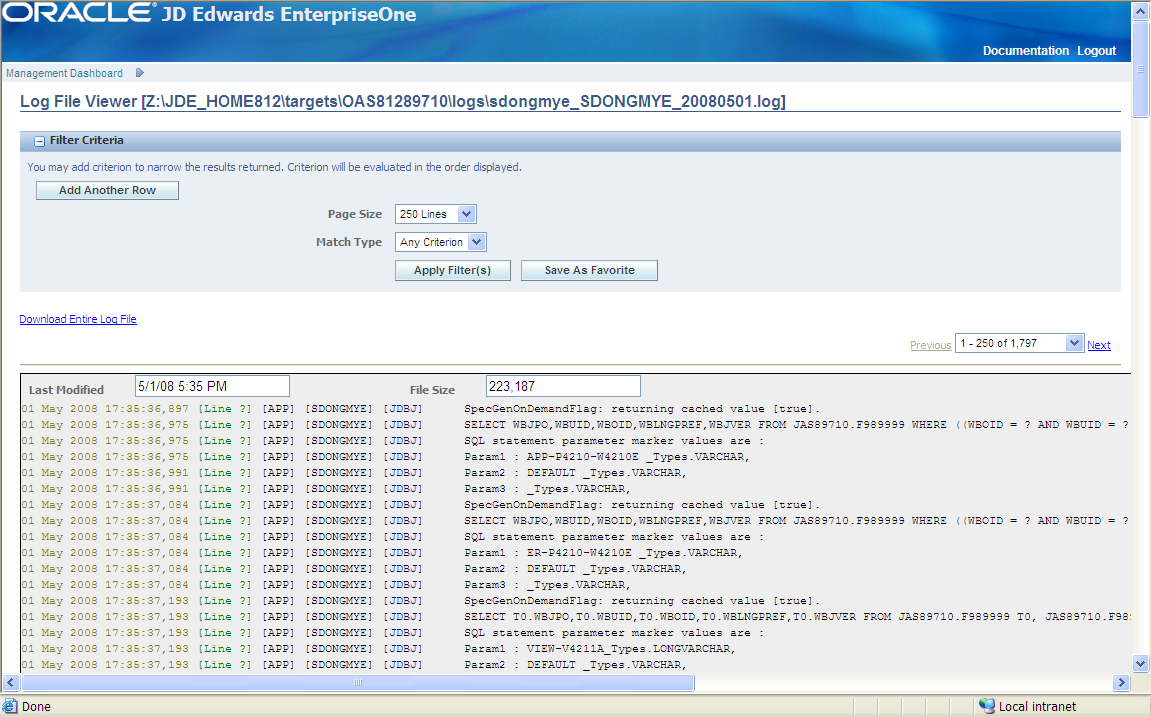Click the Save As Favorite button
The image size is (1151, 717).
pyautogui.click(x=589, y=270)
